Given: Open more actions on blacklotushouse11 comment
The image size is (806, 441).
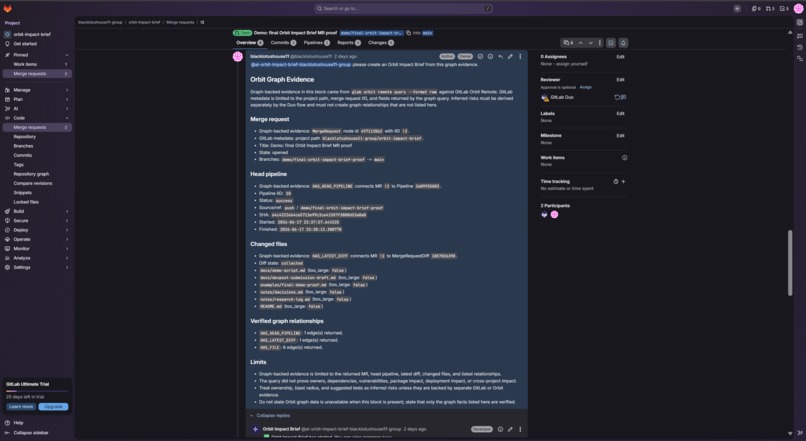Looking at the screenshot, I should (520, 57).
